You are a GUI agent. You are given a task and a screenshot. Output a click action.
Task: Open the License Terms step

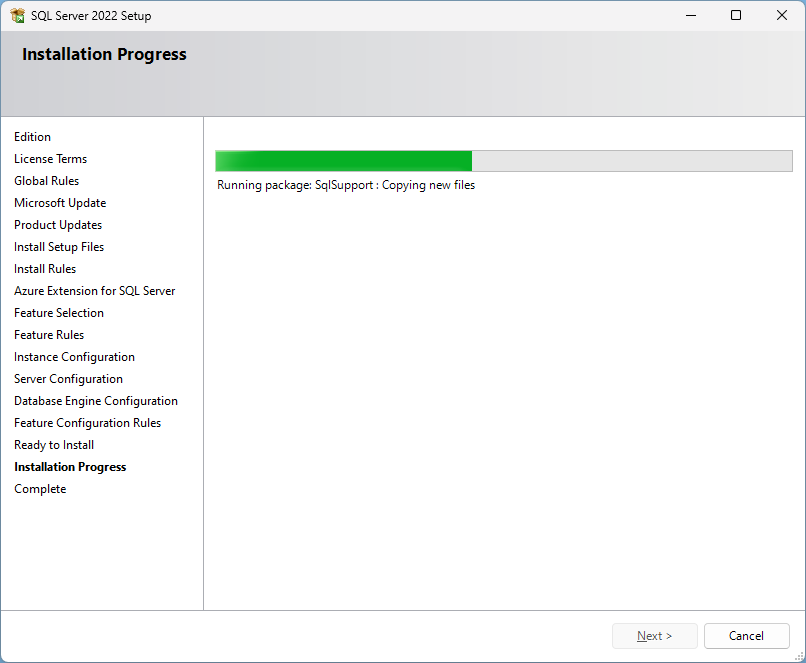tap(50, 159)
